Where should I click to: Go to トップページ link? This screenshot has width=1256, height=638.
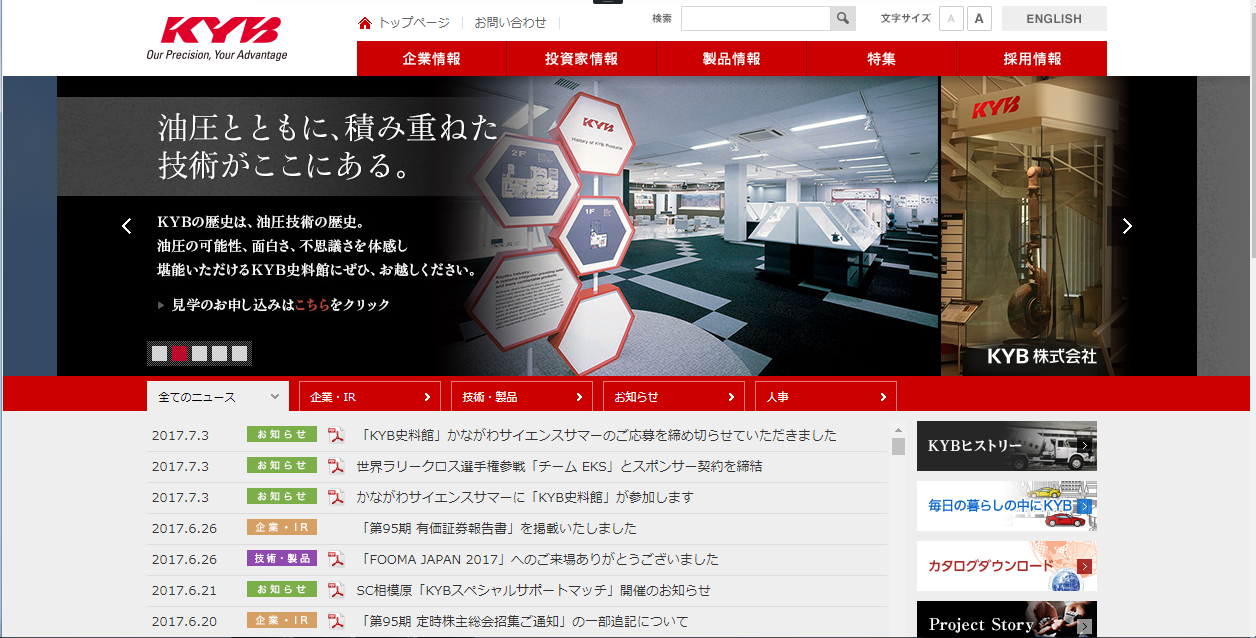pos(414,22)
